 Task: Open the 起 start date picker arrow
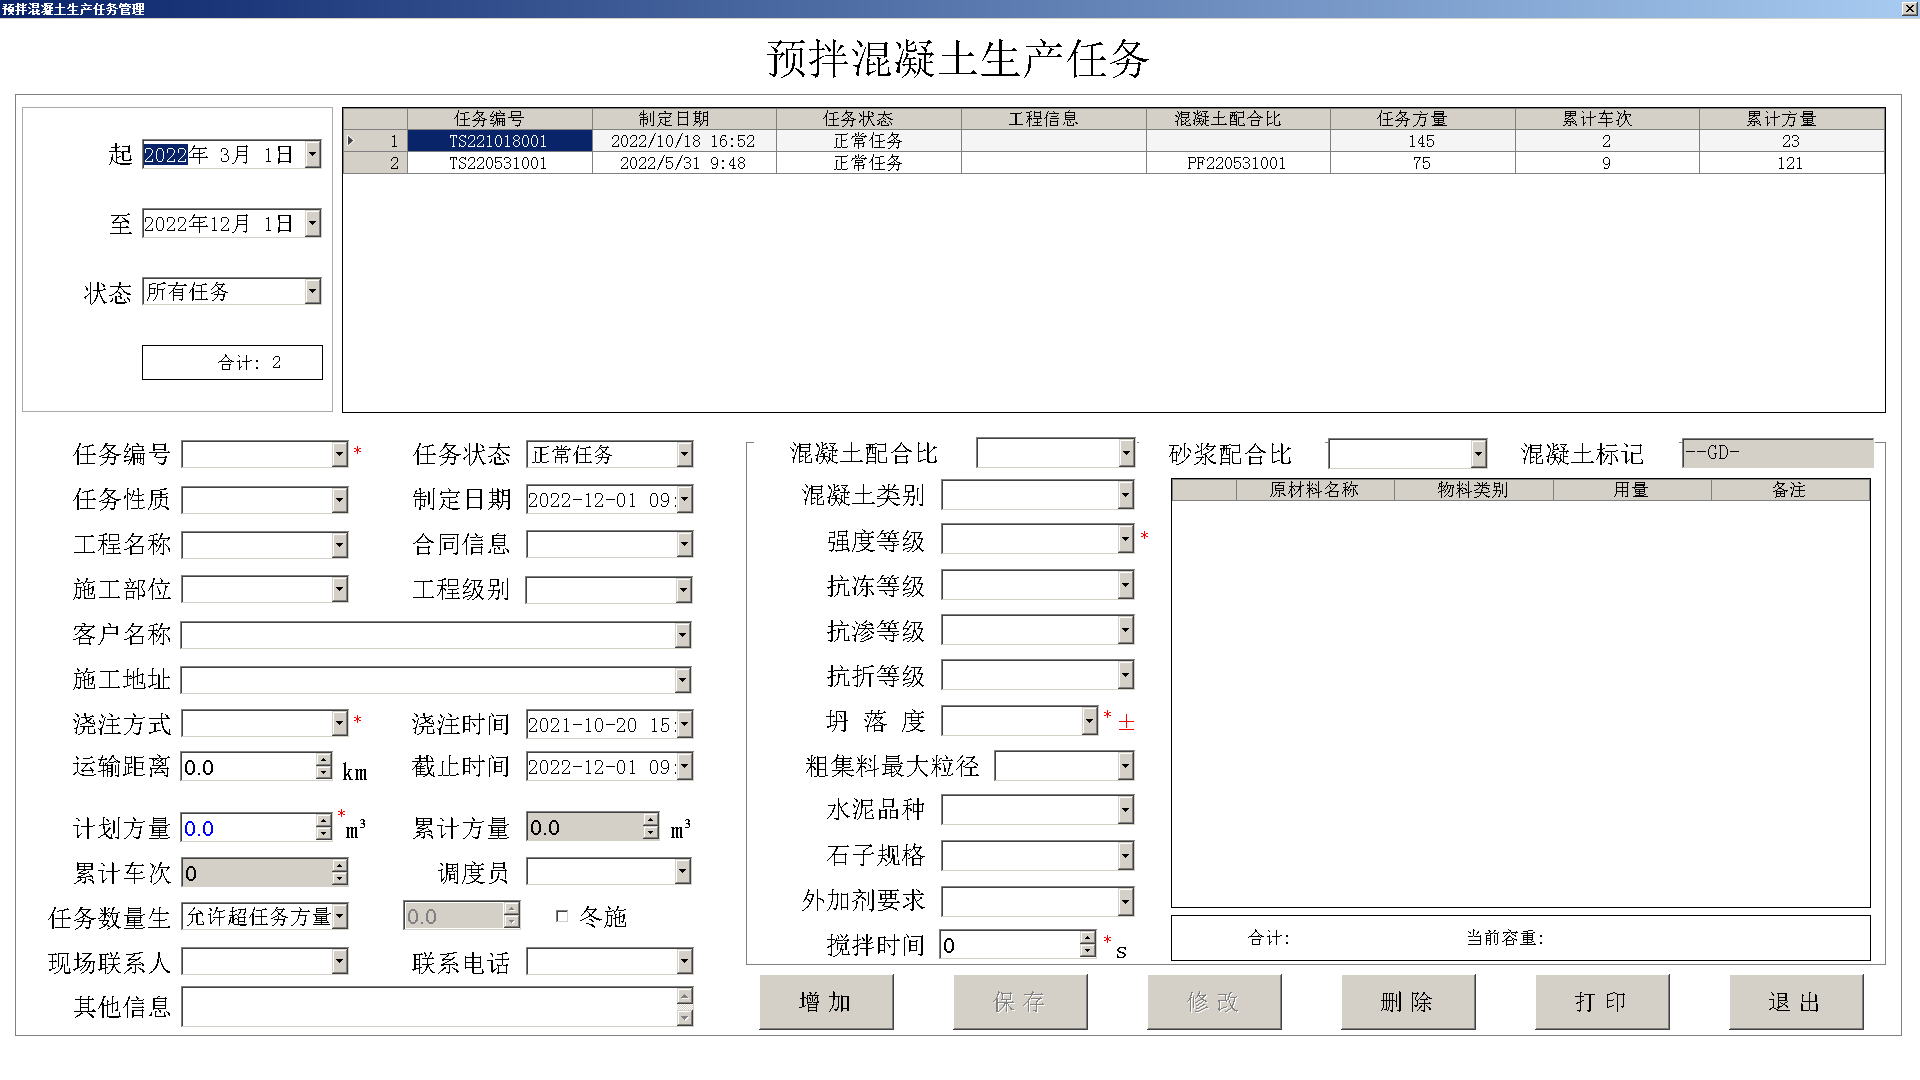313,154
